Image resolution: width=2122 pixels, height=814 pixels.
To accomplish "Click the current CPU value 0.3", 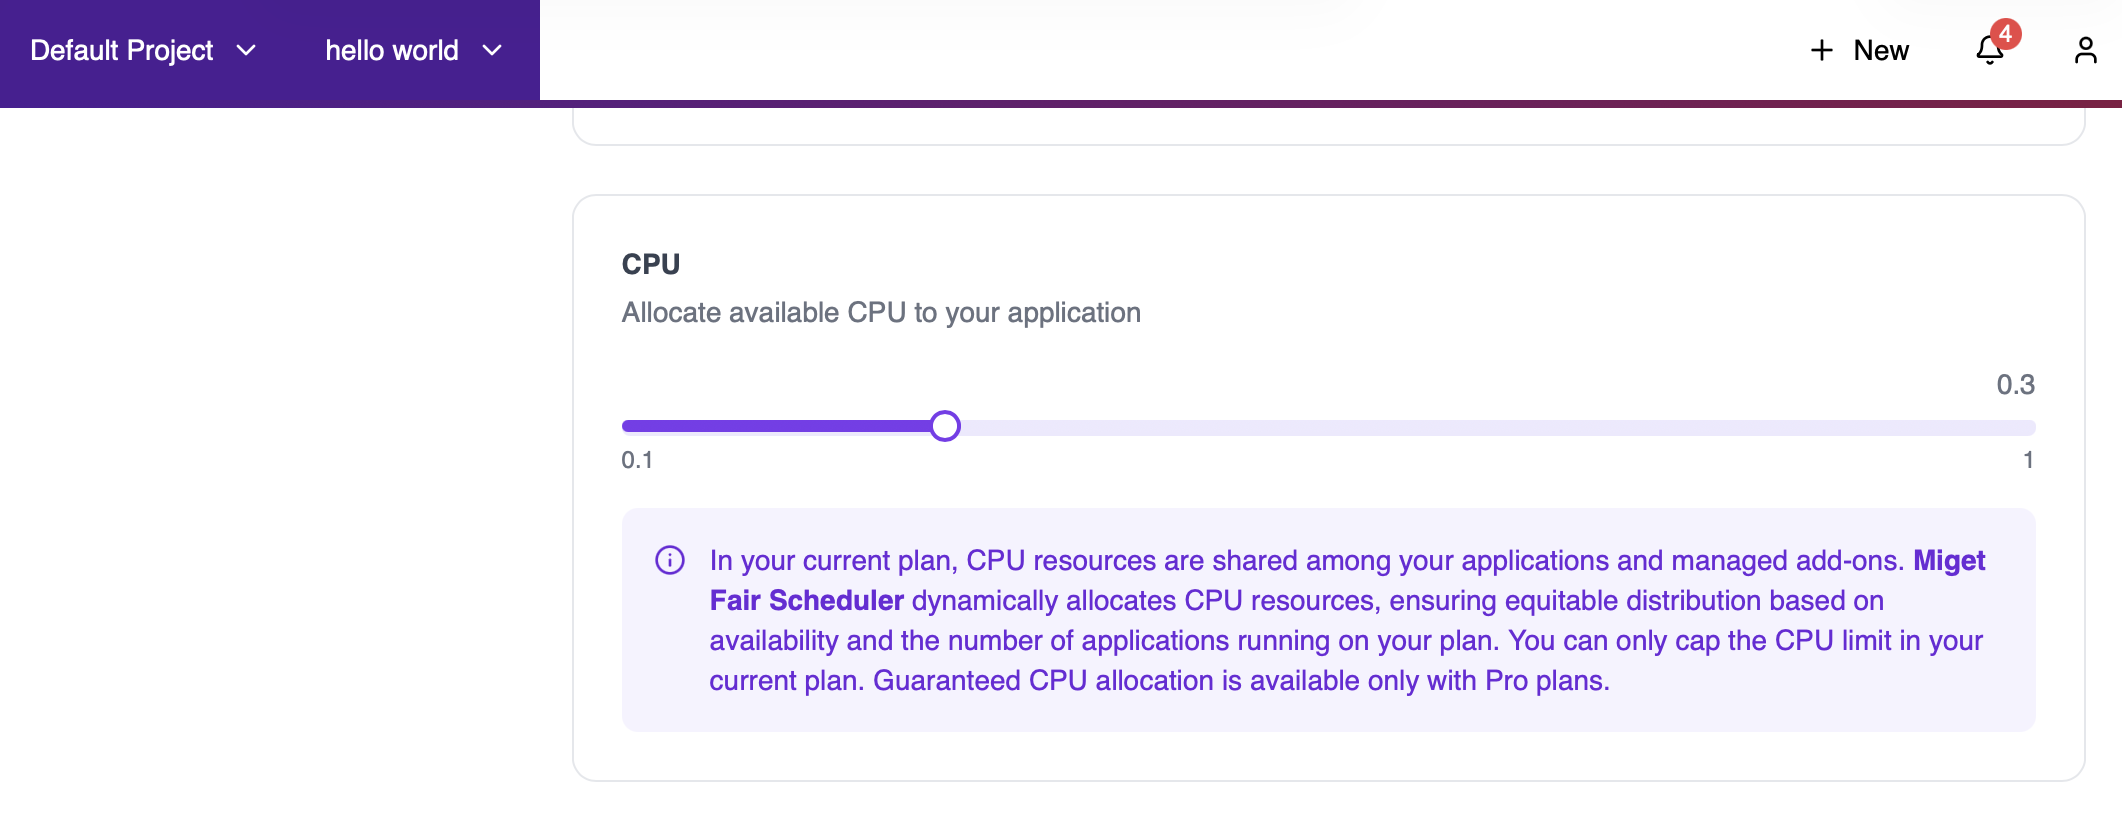I will 2016,384.
